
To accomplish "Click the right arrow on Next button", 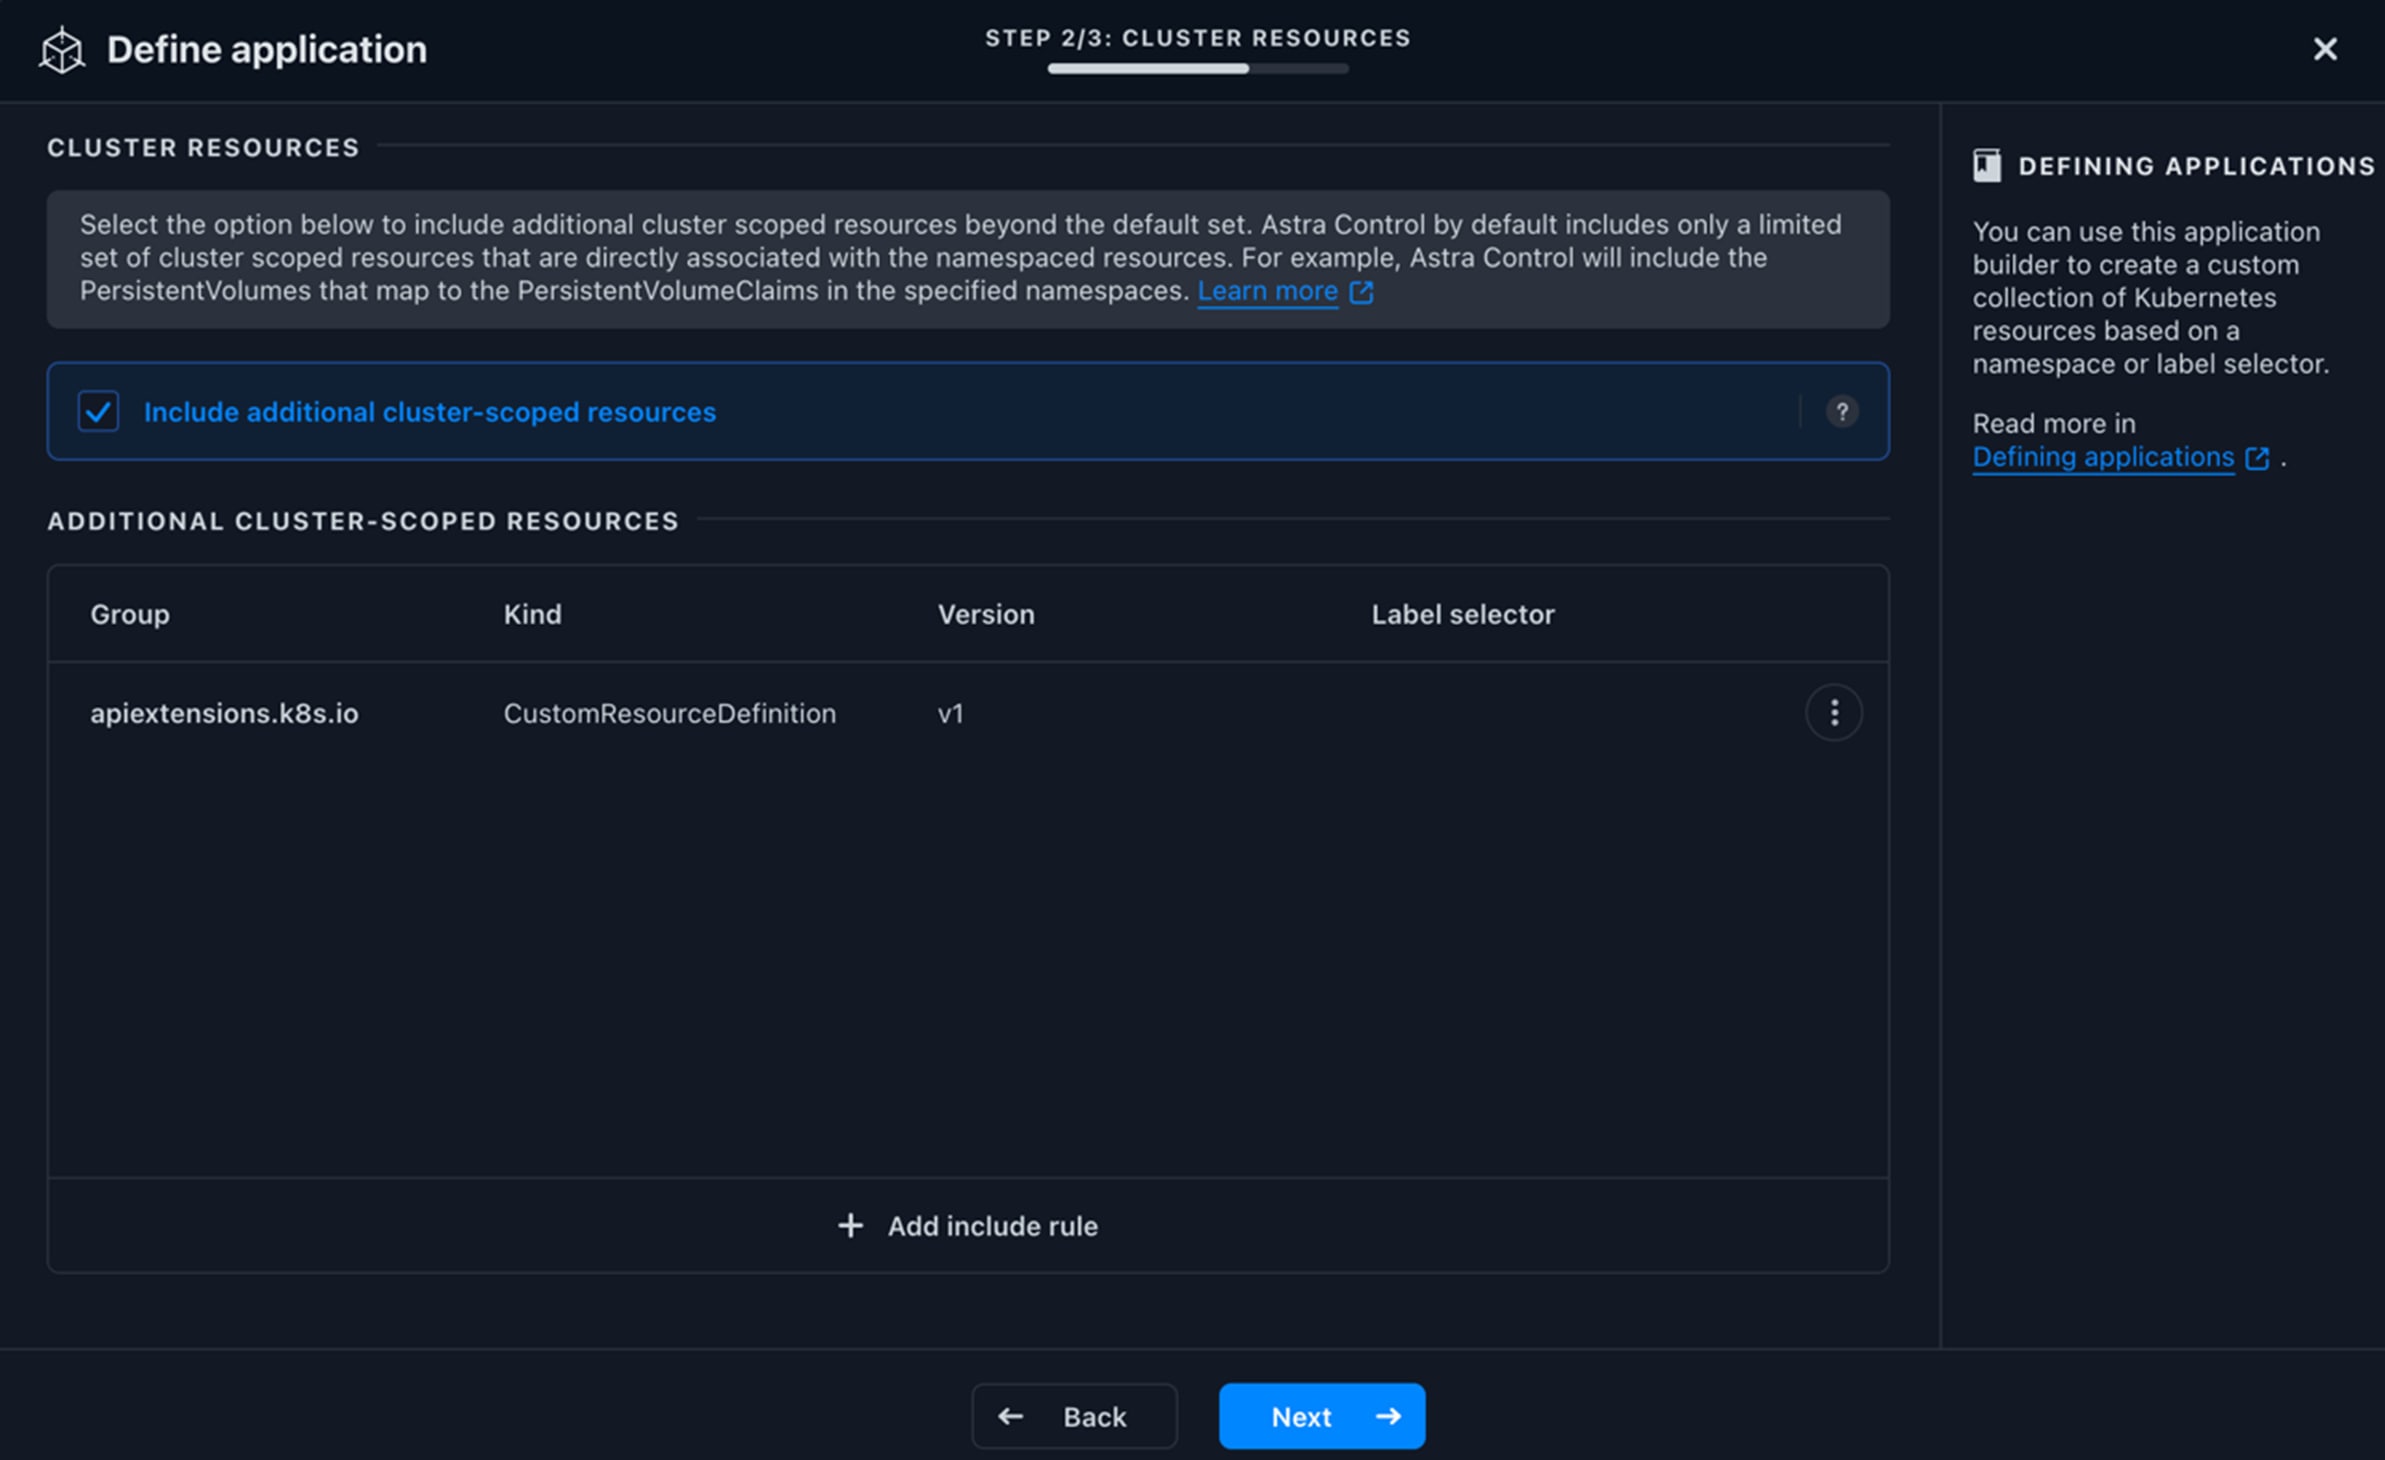I will 1388,1416.
